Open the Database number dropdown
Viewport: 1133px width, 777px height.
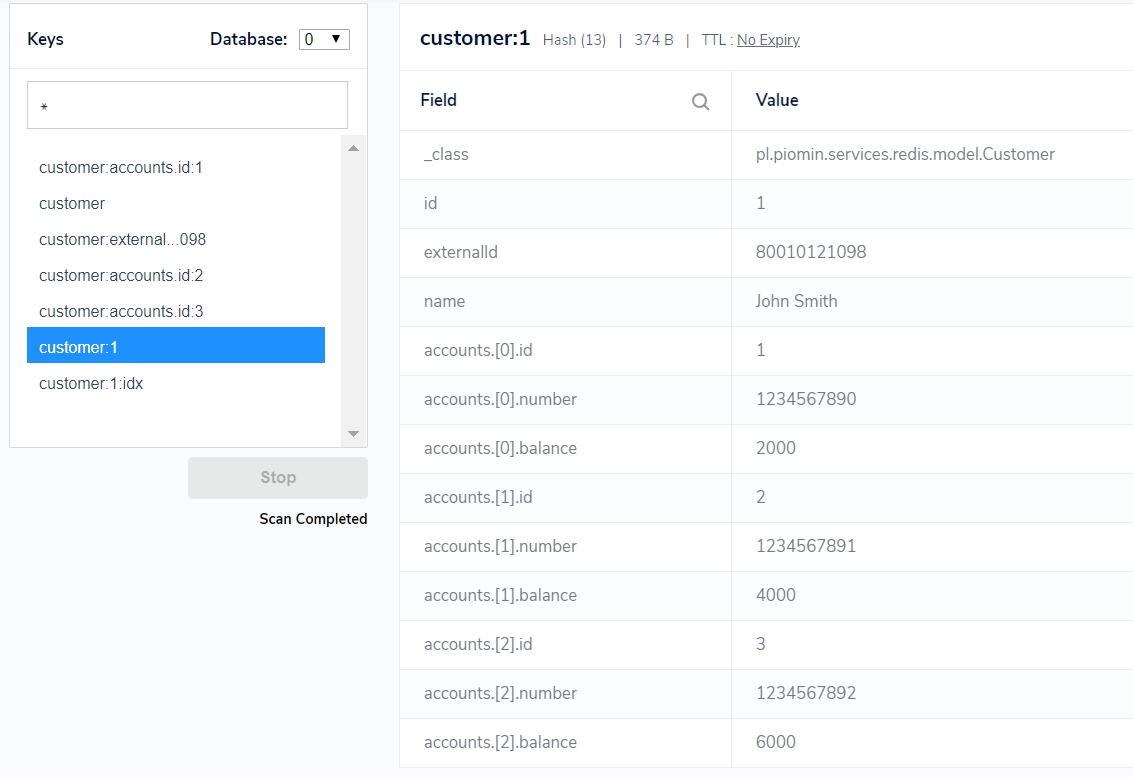click(322, 39)
